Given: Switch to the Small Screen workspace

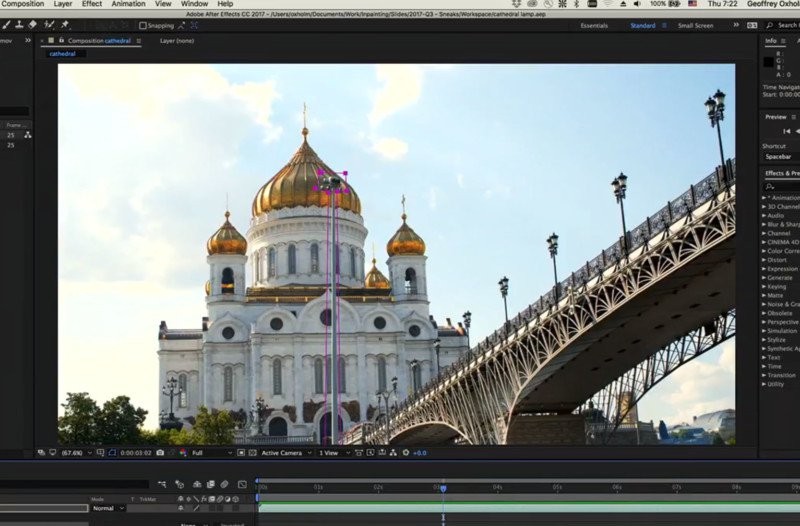Looking at the screenshot, I should click(x=695, y=26).
